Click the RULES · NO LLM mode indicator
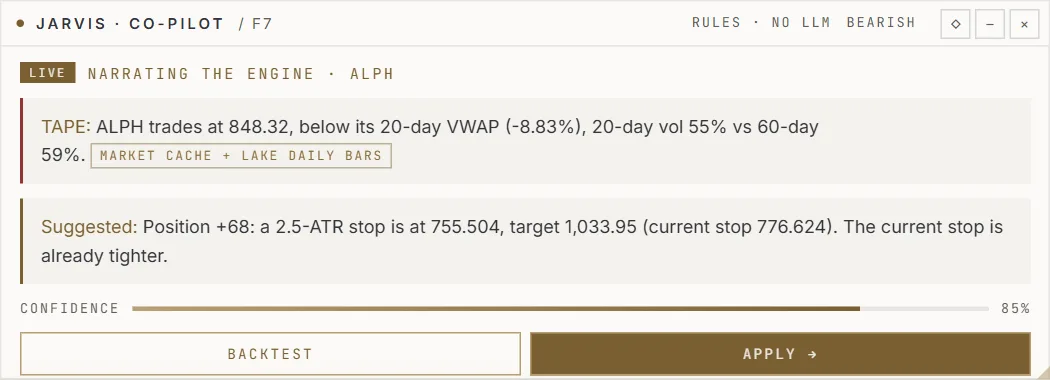Image resolution: width=1050 pixels, height=380 pixels. [x=761, y=23]
